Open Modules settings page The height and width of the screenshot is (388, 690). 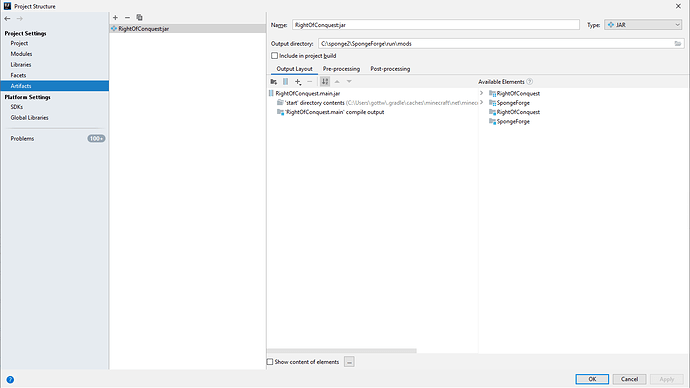pyautogui.click(x=21, y=54)
